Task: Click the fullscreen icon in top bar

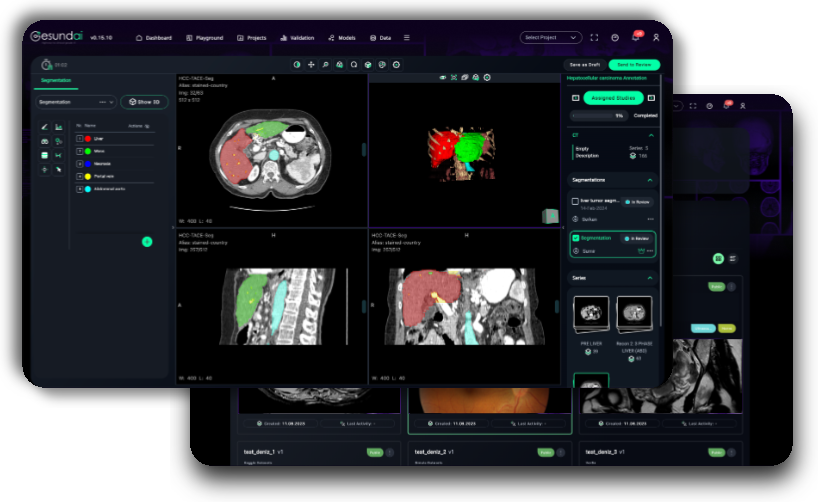Action: tap(594, 38)
